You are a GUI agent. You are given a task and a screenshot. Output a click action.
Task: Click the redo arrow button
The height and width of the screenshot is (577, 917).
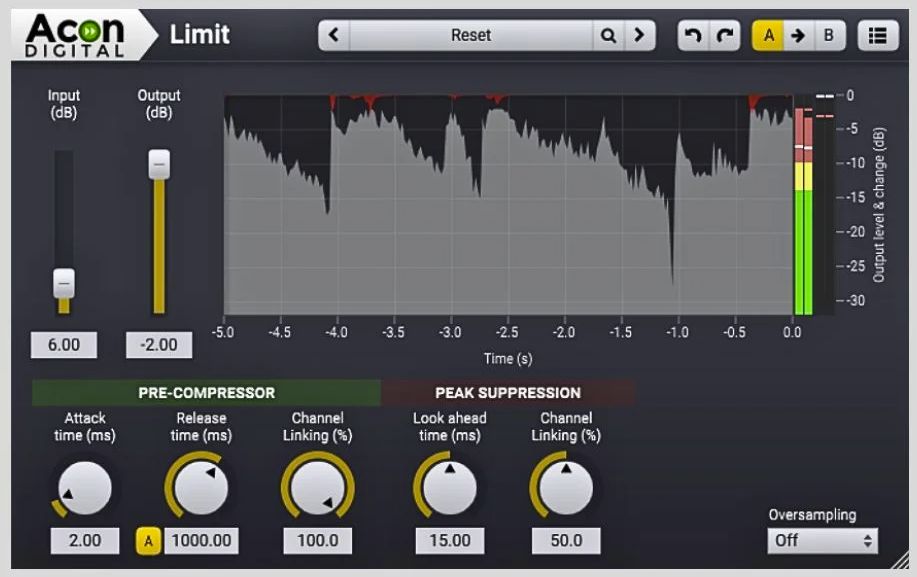(724, 35)
